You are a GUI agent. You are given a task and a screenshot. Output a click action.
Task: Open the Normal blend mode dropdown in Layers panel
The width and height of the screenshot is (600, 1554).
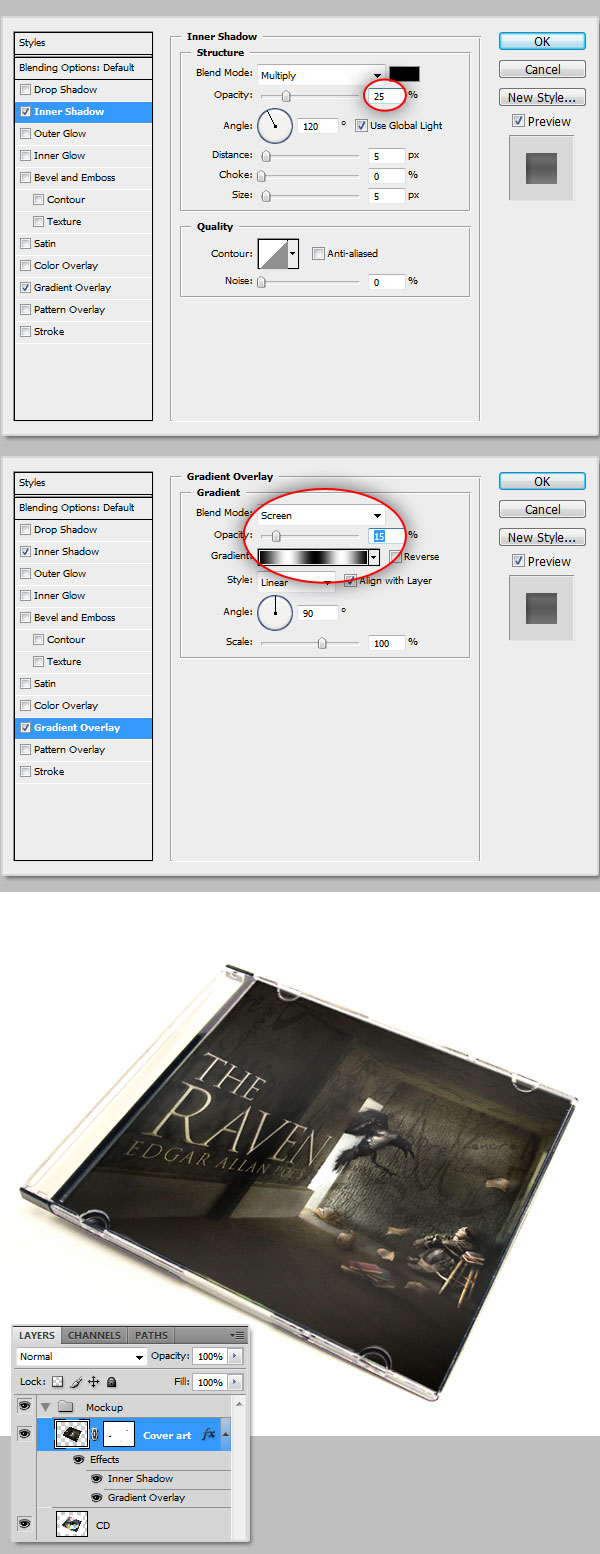82,1357
